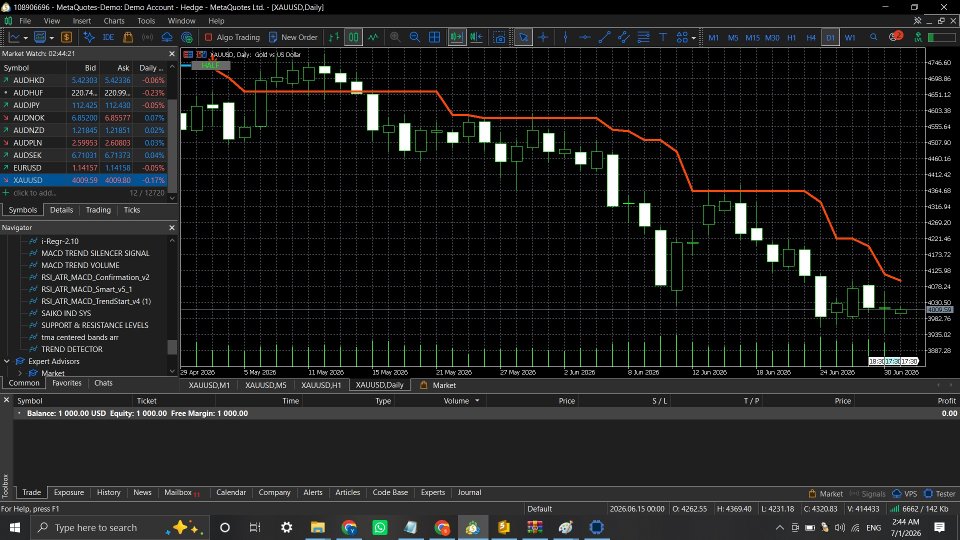960x540 pixels.
Task: Switch chart to line chart type
Action: tap(373, 37)
